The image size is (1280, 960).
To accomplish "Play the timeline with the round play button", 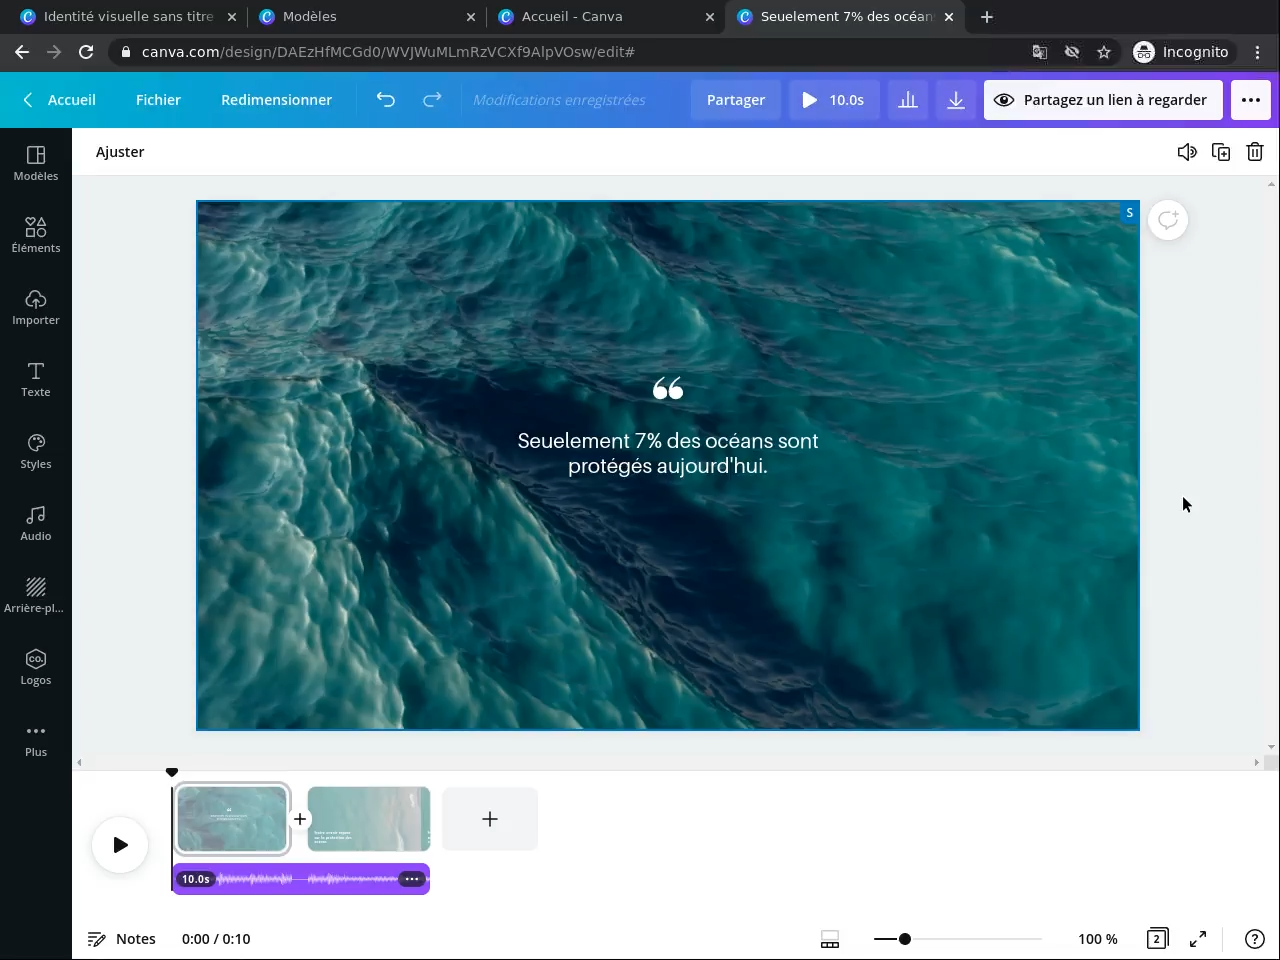I will [x=120, y=845].
